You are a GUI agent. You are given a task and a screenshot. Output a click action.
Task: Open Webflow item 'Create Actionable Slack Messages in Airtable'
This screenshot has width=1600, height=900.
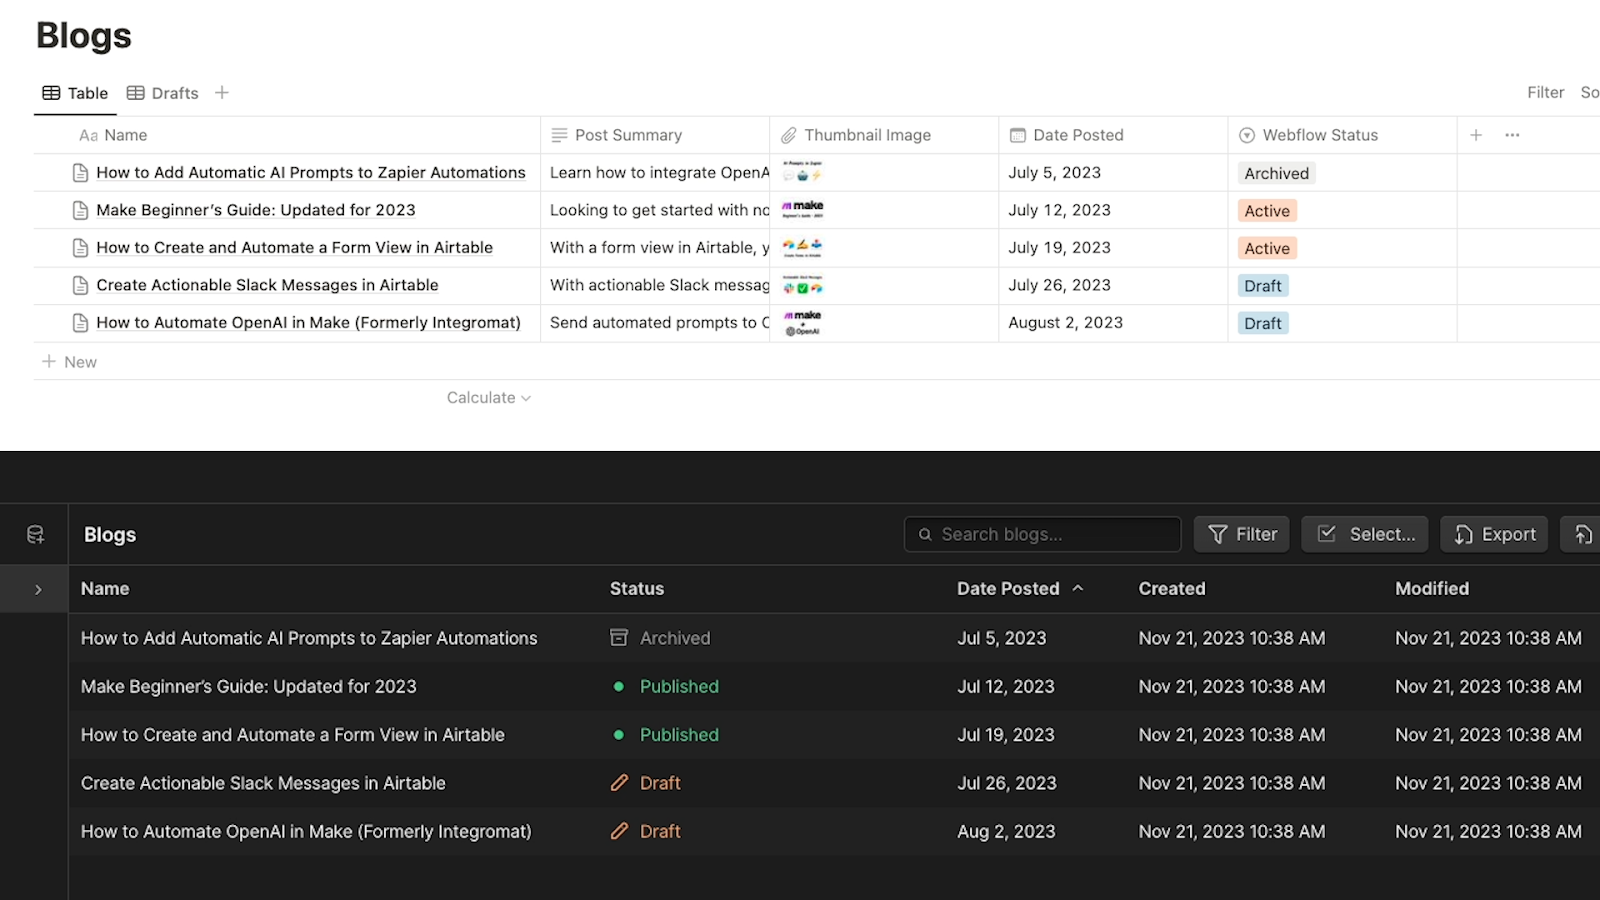coord(263,783)
